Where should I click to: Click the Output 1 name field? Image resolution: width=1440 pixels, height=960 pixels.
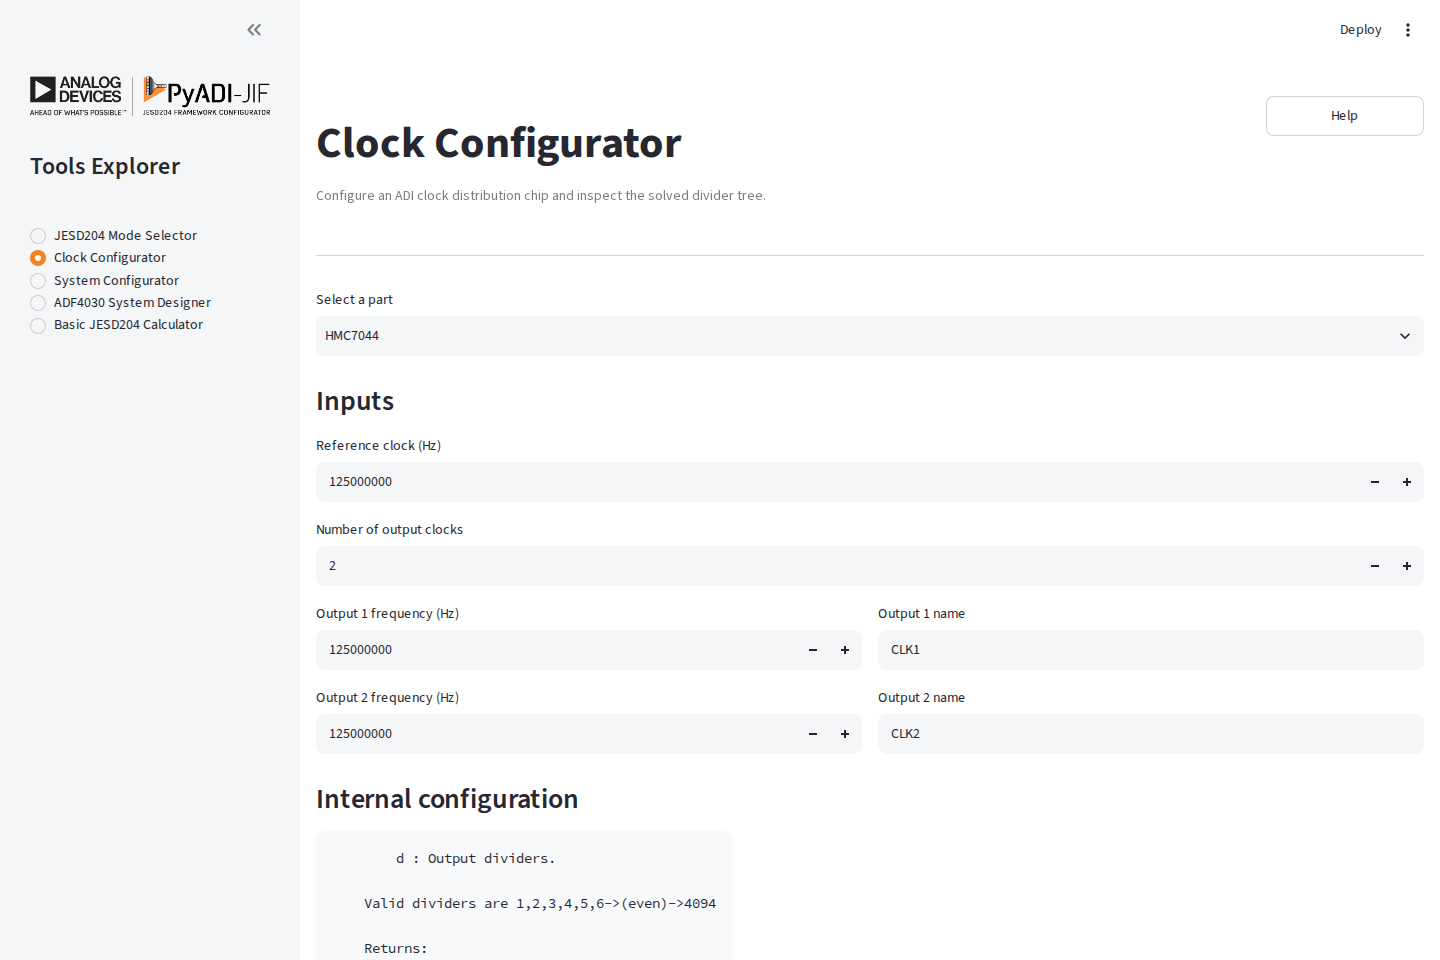(x=1151, y=650)
